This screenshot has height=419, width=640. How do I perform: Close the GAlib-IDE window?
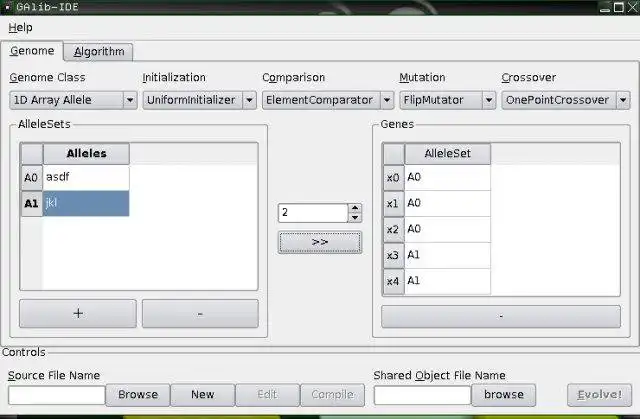633,7
